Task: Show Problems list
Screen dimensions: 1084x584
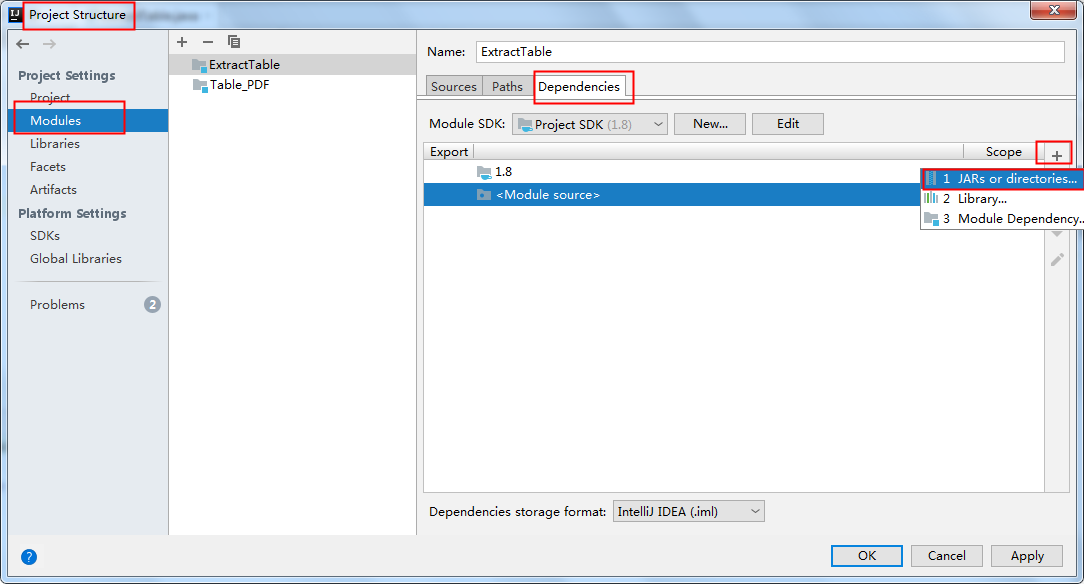Action: click(57, 305)
